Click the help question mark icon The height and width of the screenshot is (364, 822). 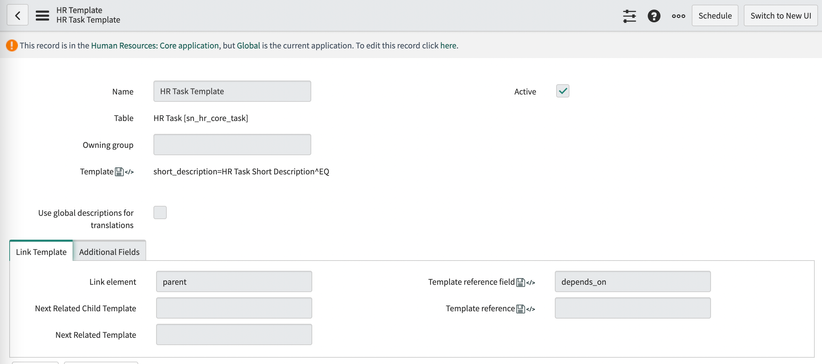pyautogui.click(x=654, y=16)
